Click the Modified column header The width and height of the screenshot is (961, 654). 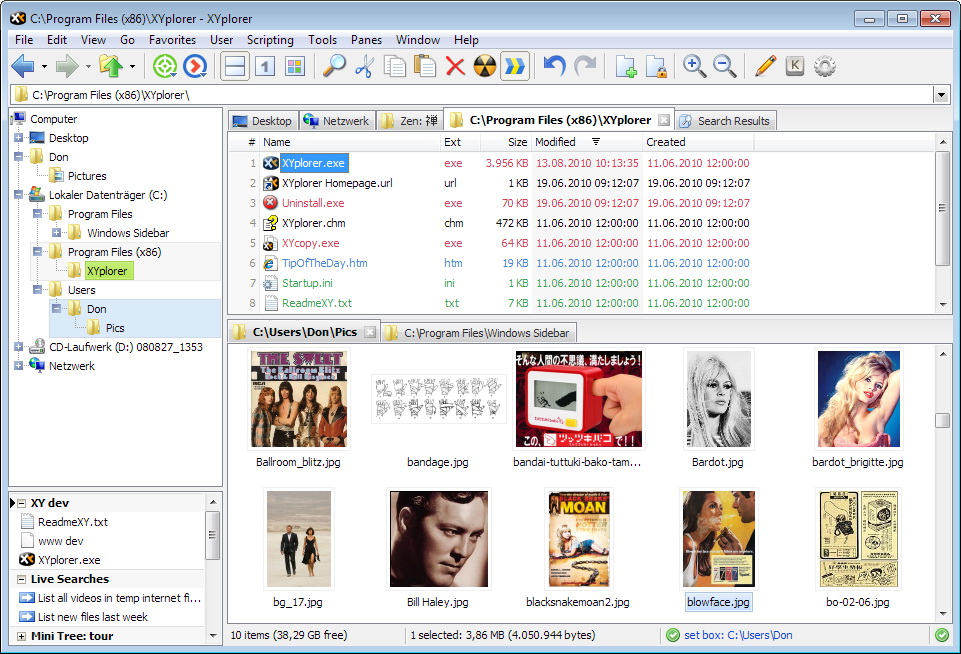tap(555, 142)
